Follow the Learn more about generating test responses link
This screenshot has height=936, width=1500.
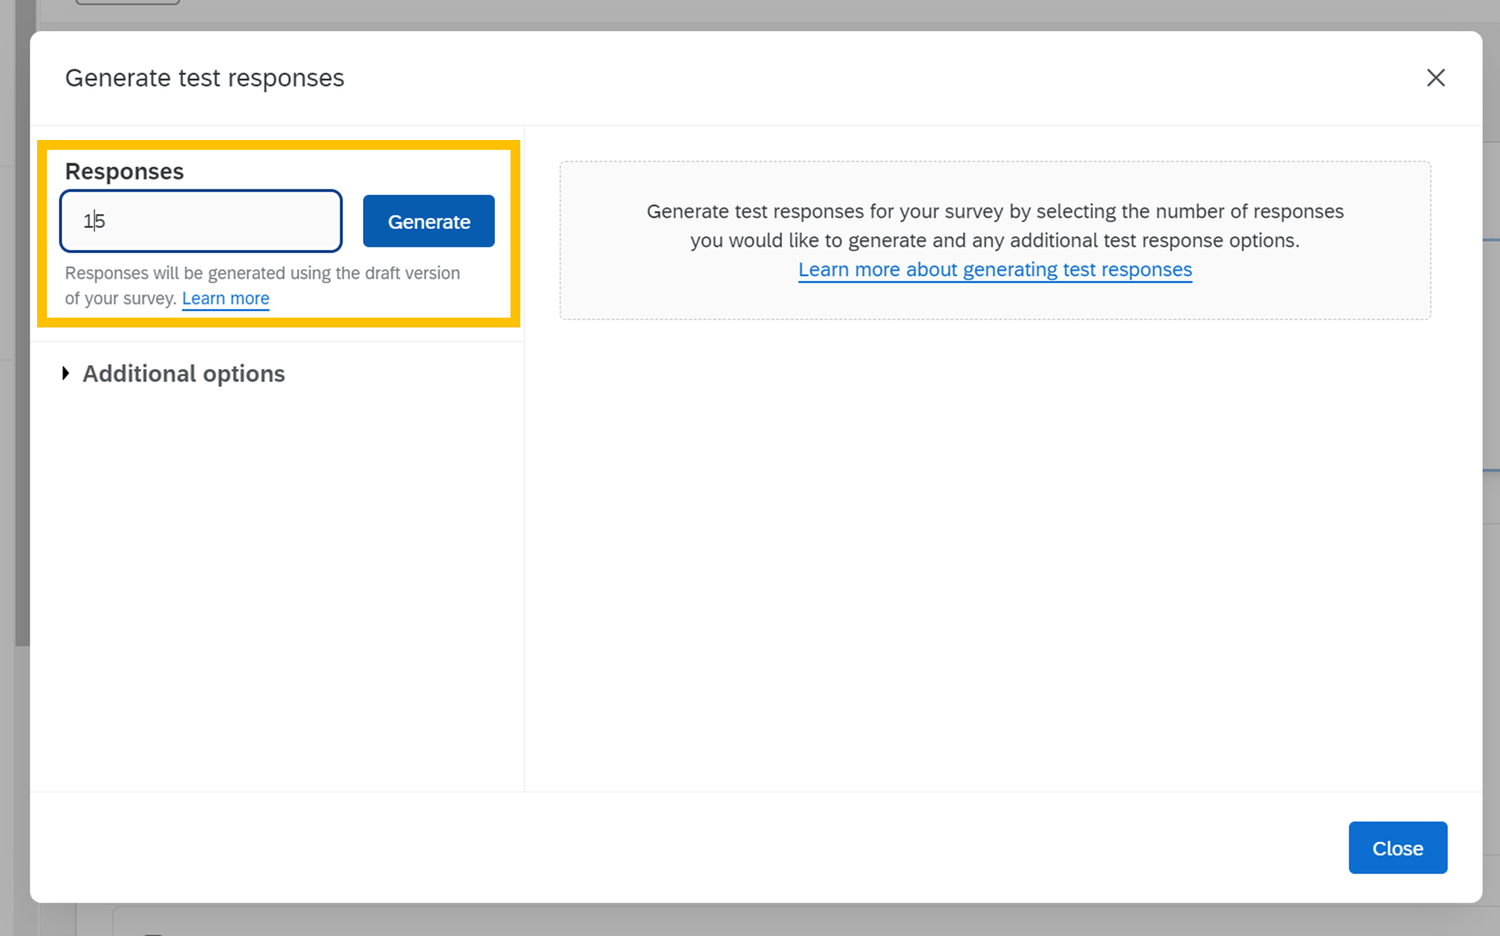point(994,269)
